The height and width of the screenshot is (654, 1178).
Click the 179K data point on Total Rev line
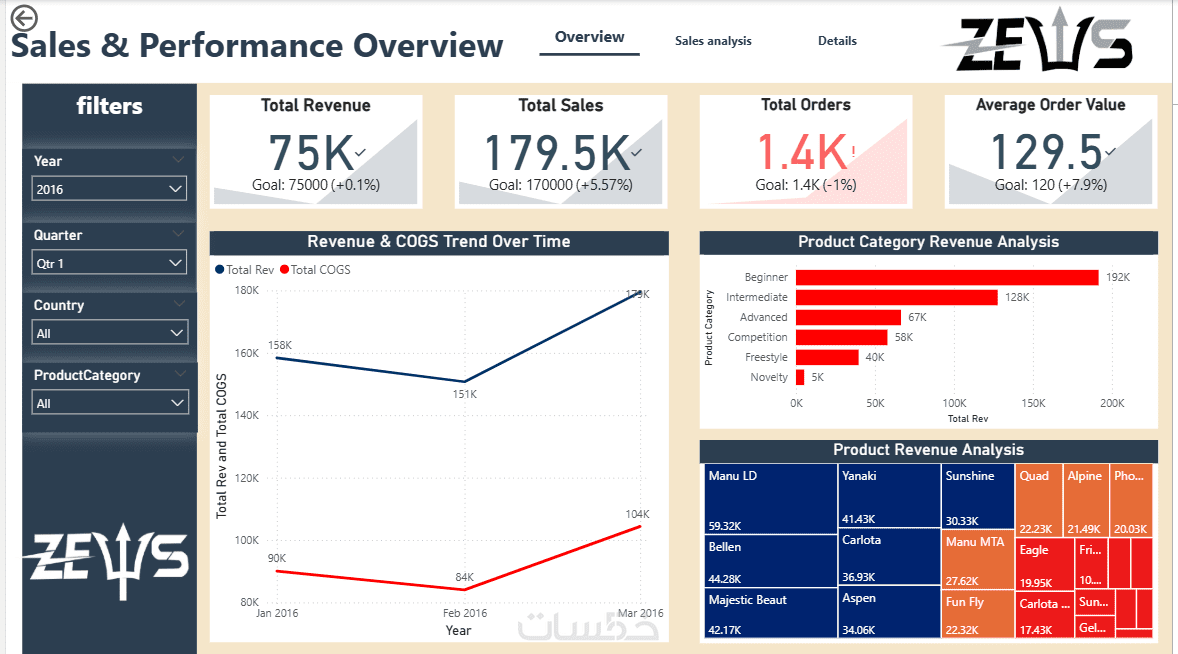[x=641, y=294]
